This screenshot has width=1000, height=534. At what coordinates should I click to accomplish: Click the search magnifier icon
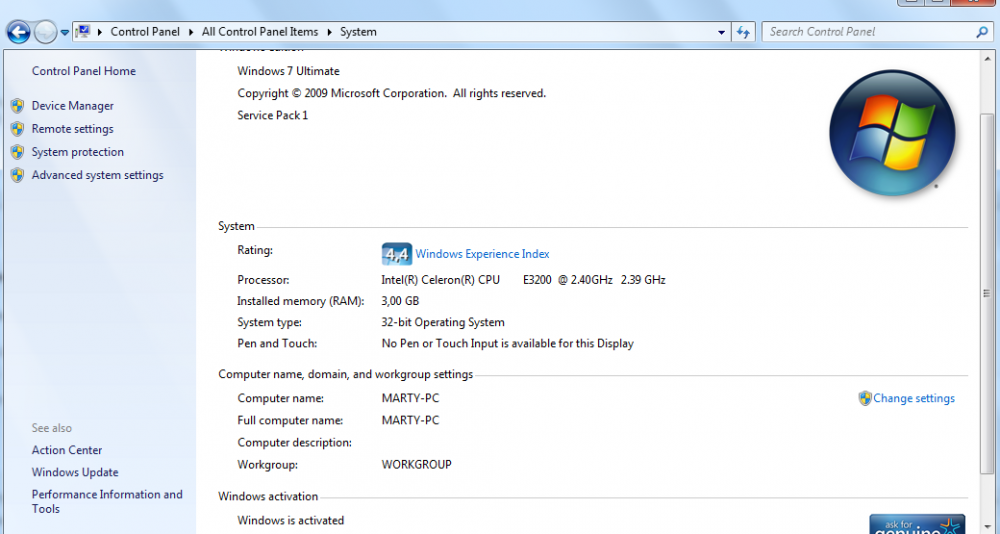pos(982,32)
